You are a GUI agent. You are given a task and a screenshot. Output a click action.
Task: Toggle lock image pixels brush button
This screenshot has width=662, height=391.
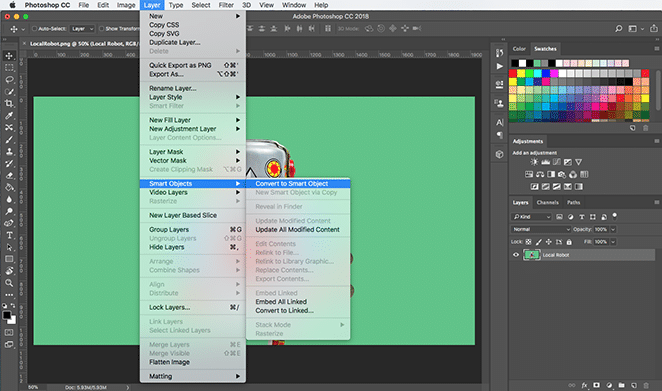click(538, 242)
